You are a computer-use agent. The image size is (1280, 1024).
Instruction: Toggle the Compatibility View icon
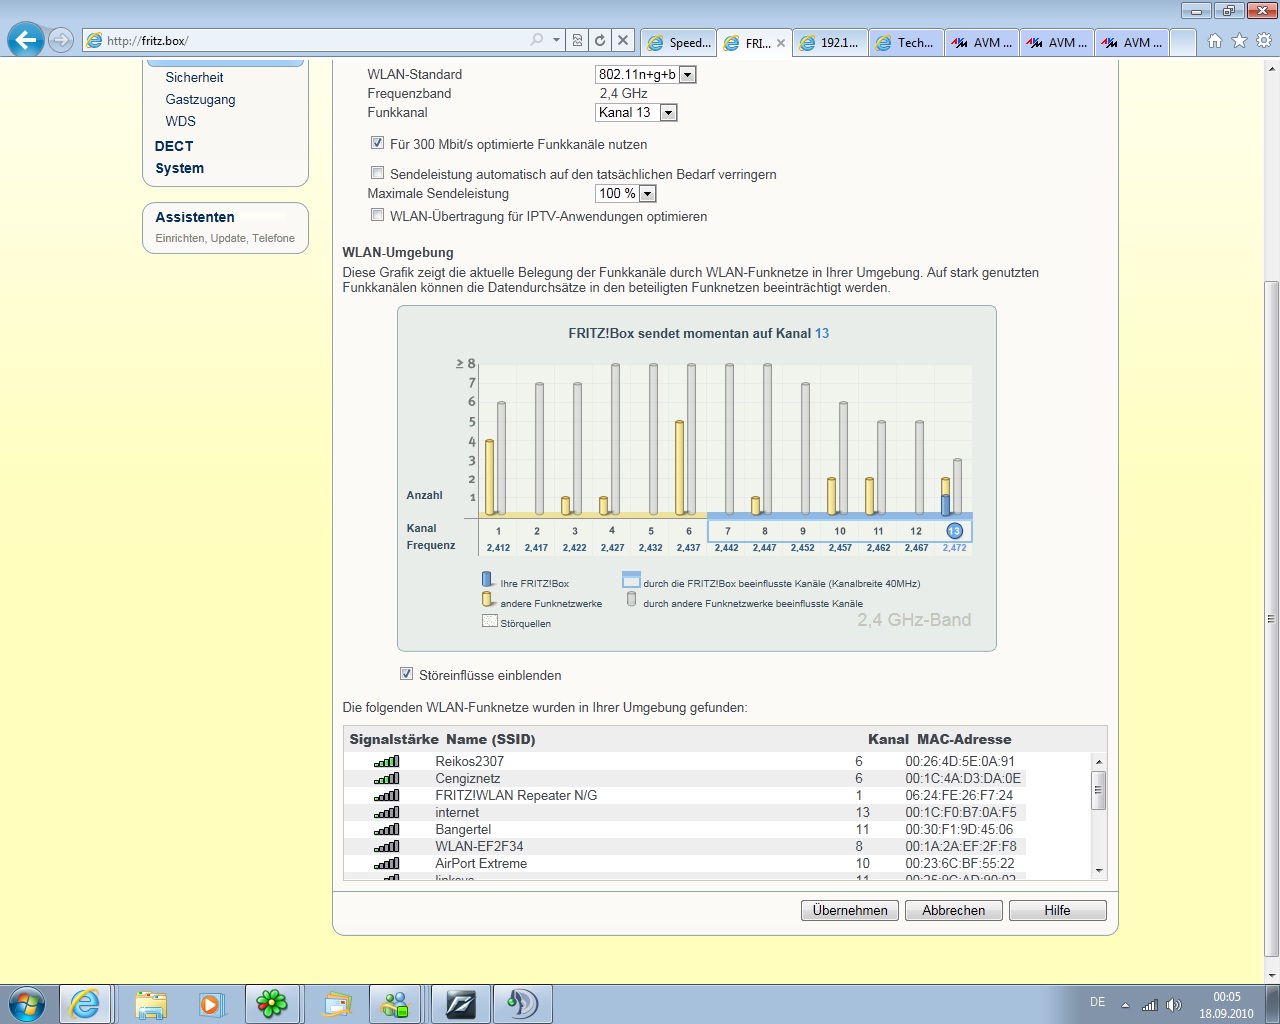577,40
